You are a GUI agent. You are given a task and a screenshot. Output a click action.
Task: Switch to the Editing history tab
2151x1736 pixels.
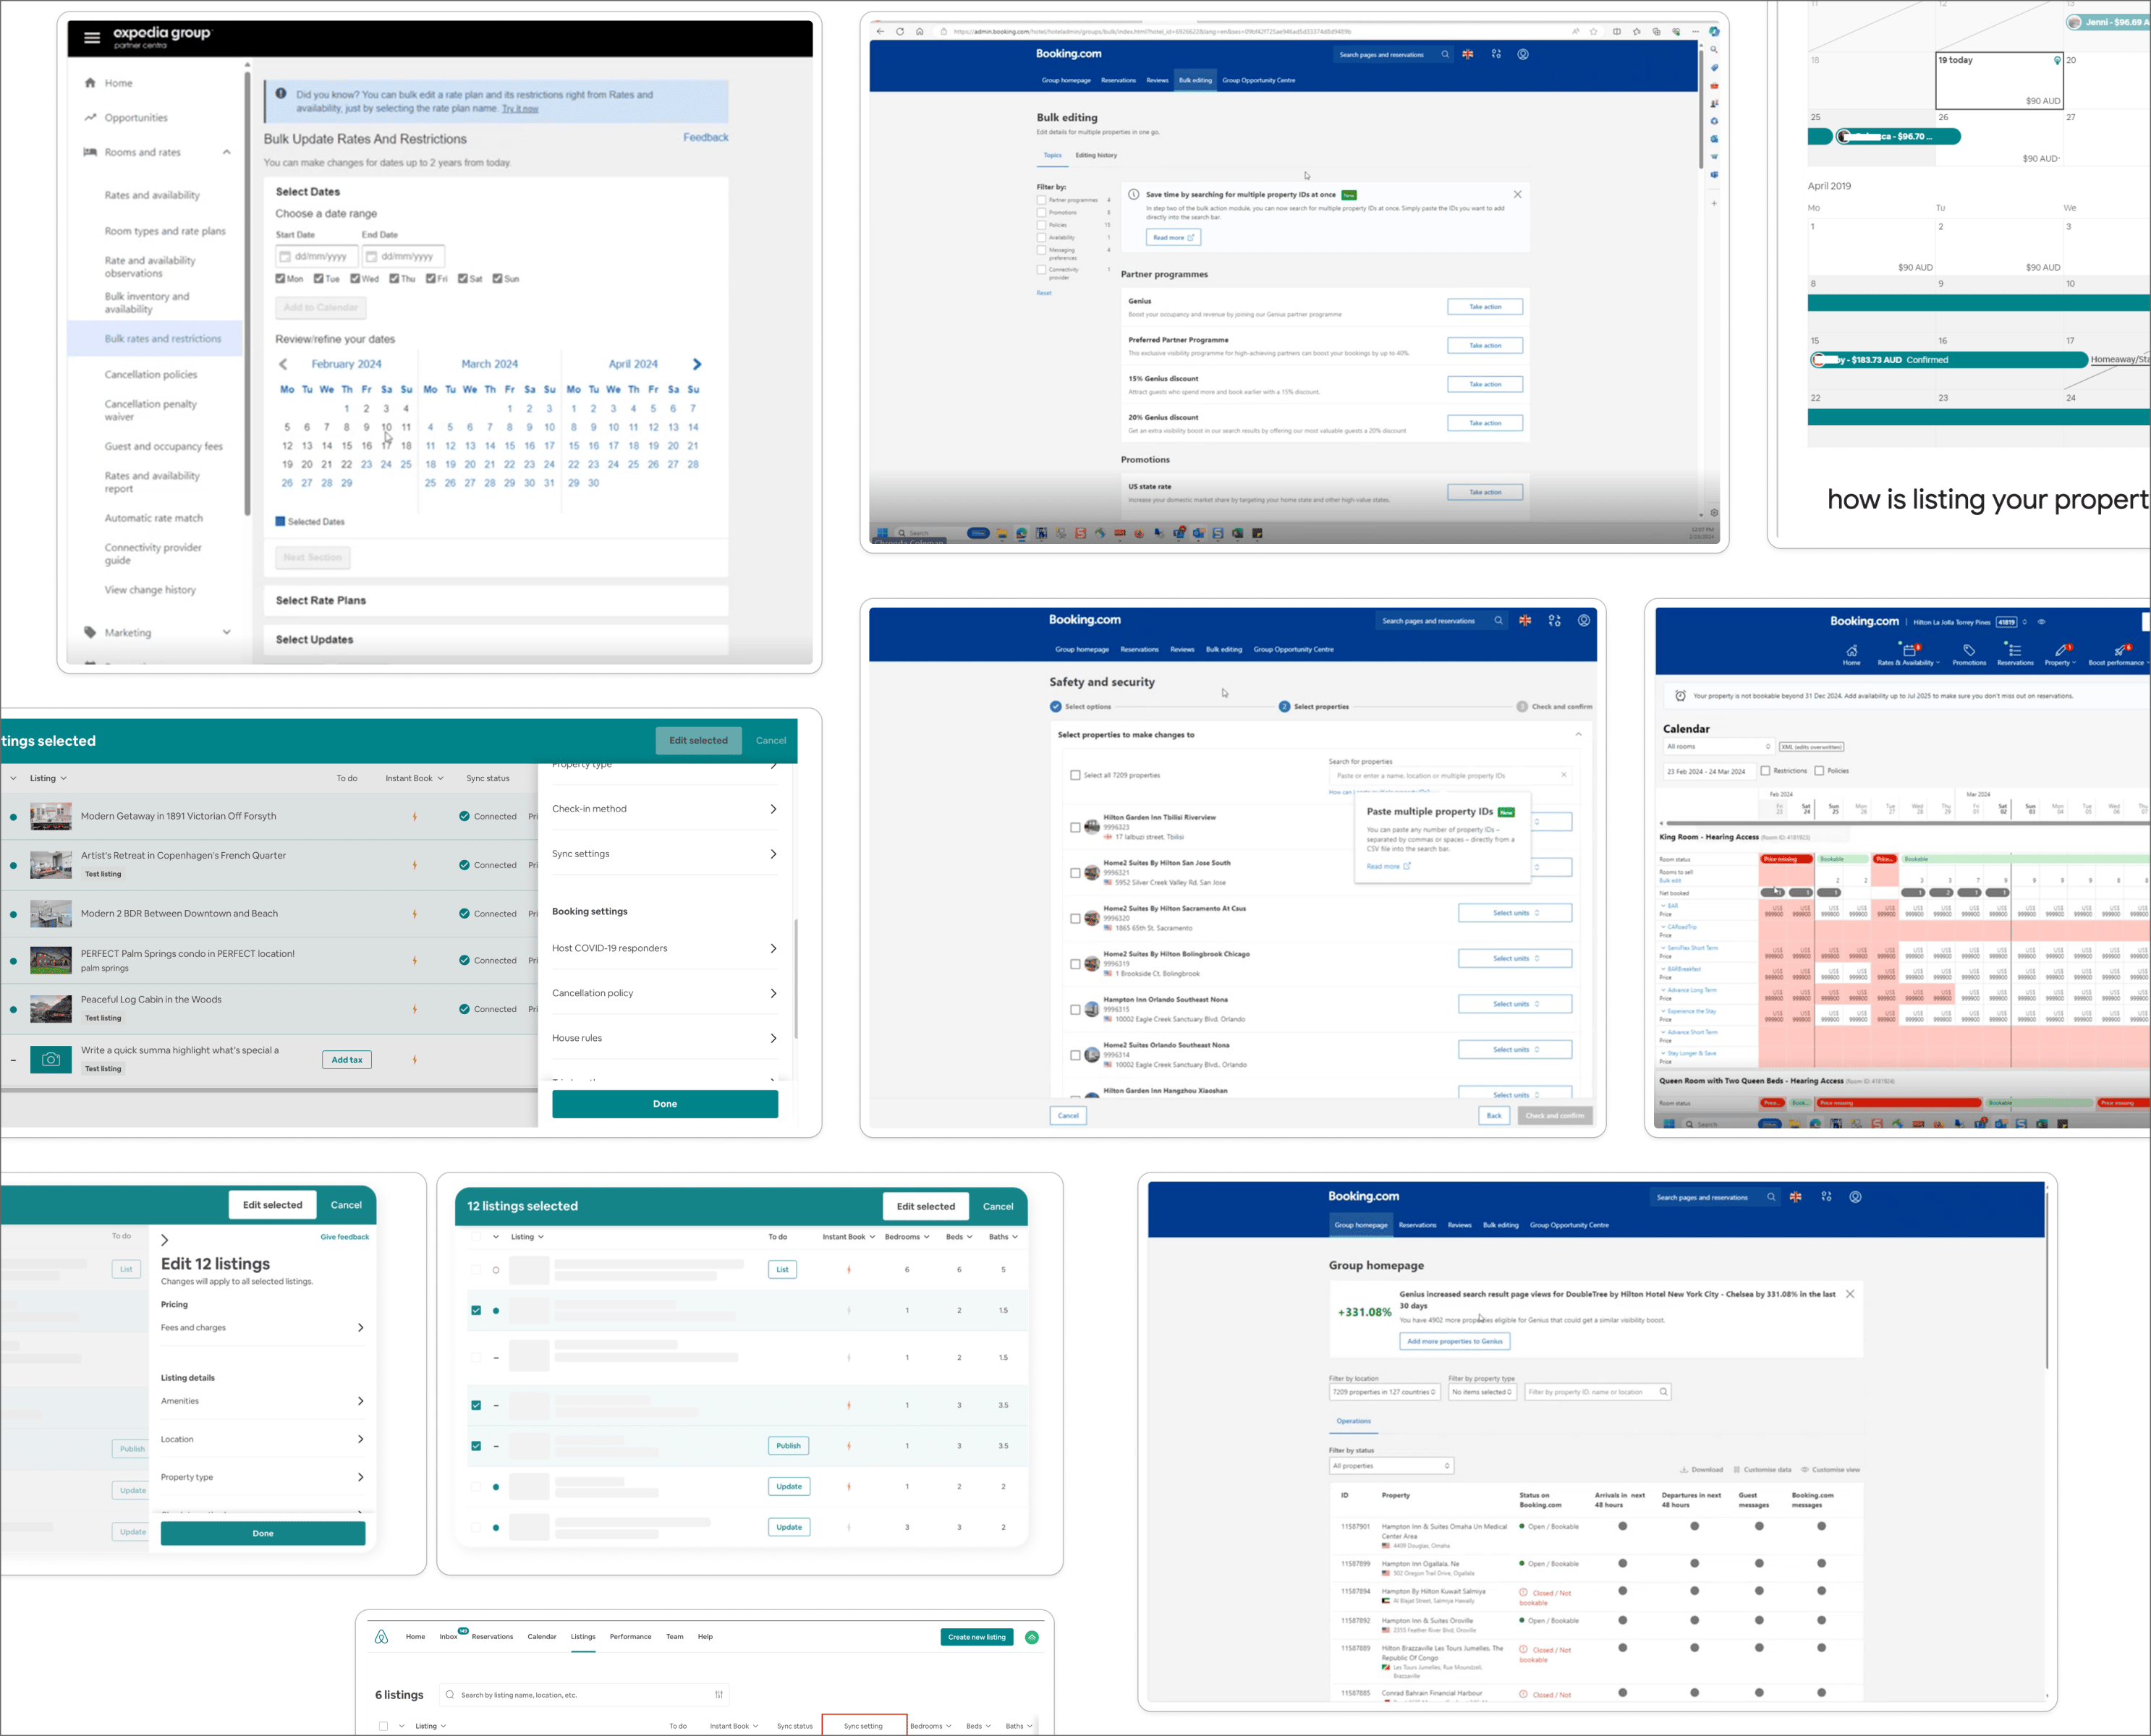[1096, 155]
